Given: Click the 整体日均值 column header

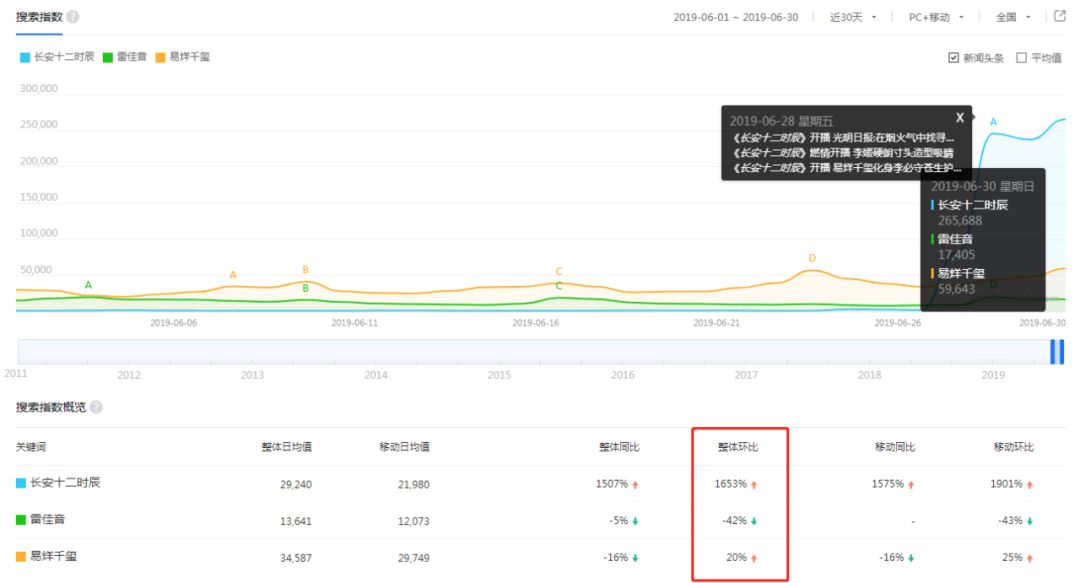Looking at the screenshot, I should 287,447.
